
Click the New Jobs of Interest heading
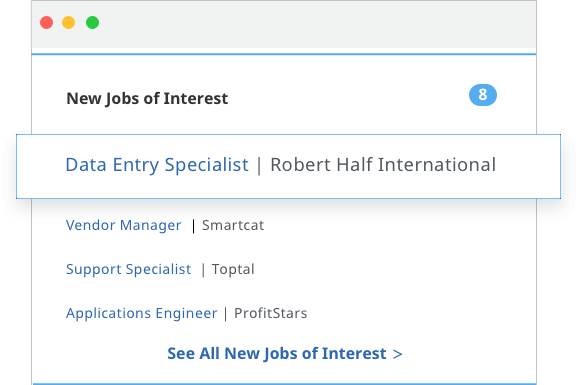click(147, 99)
